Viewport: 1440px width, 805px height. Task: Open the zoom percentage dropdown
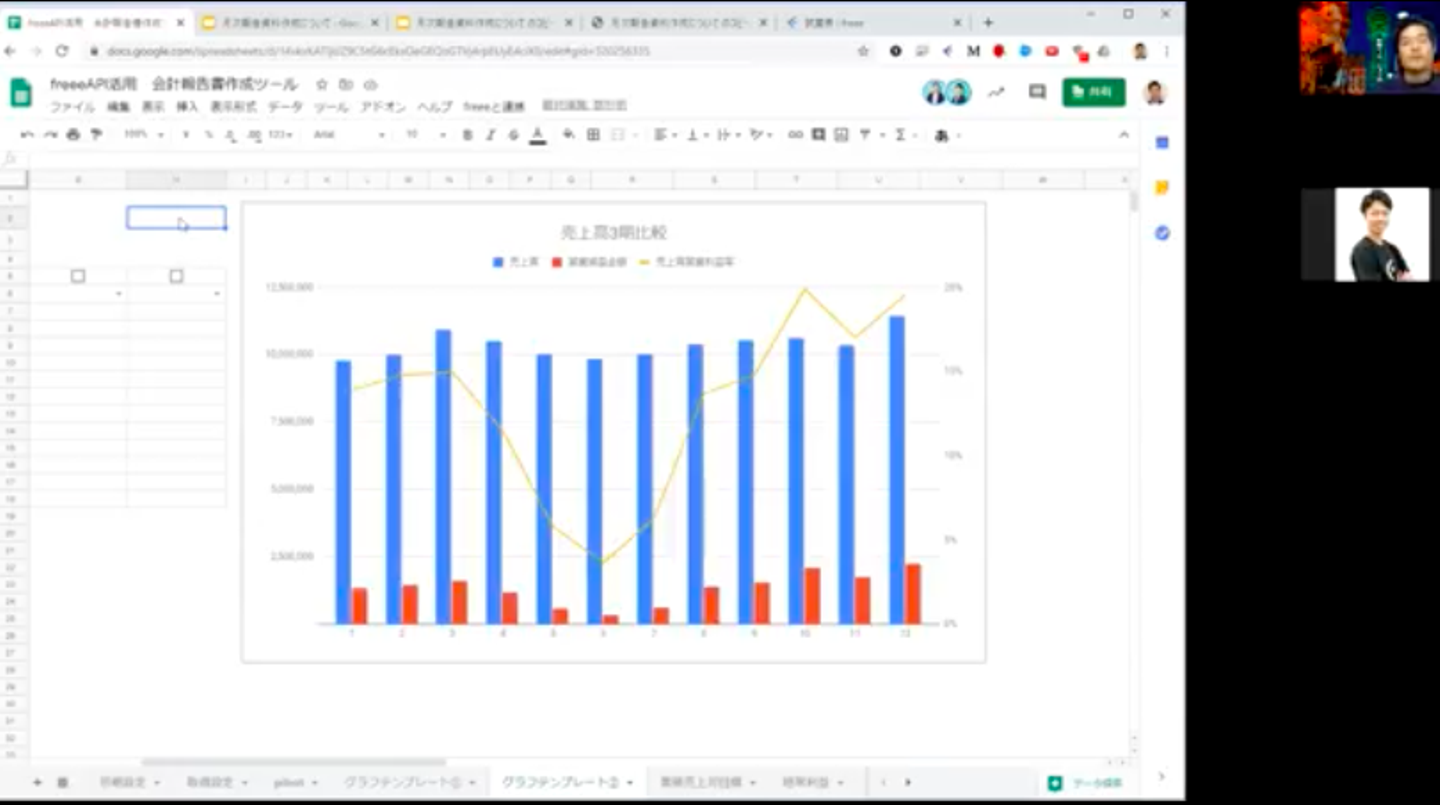[x=143, y=135]
